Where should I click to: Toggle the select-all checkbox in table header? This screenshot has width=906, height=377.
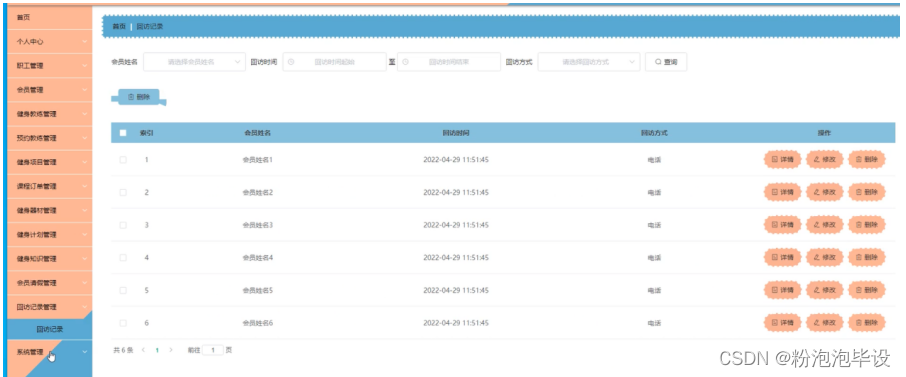(x=123, y=133)
